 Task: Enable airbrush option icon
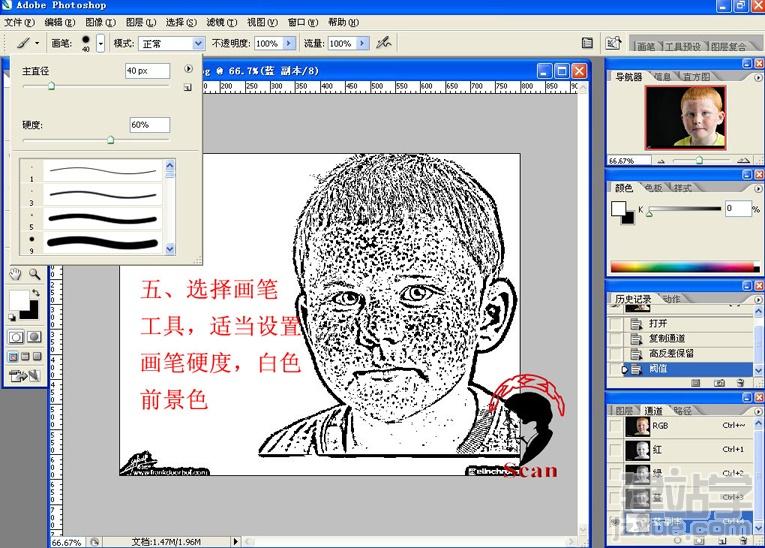point(384,43)
